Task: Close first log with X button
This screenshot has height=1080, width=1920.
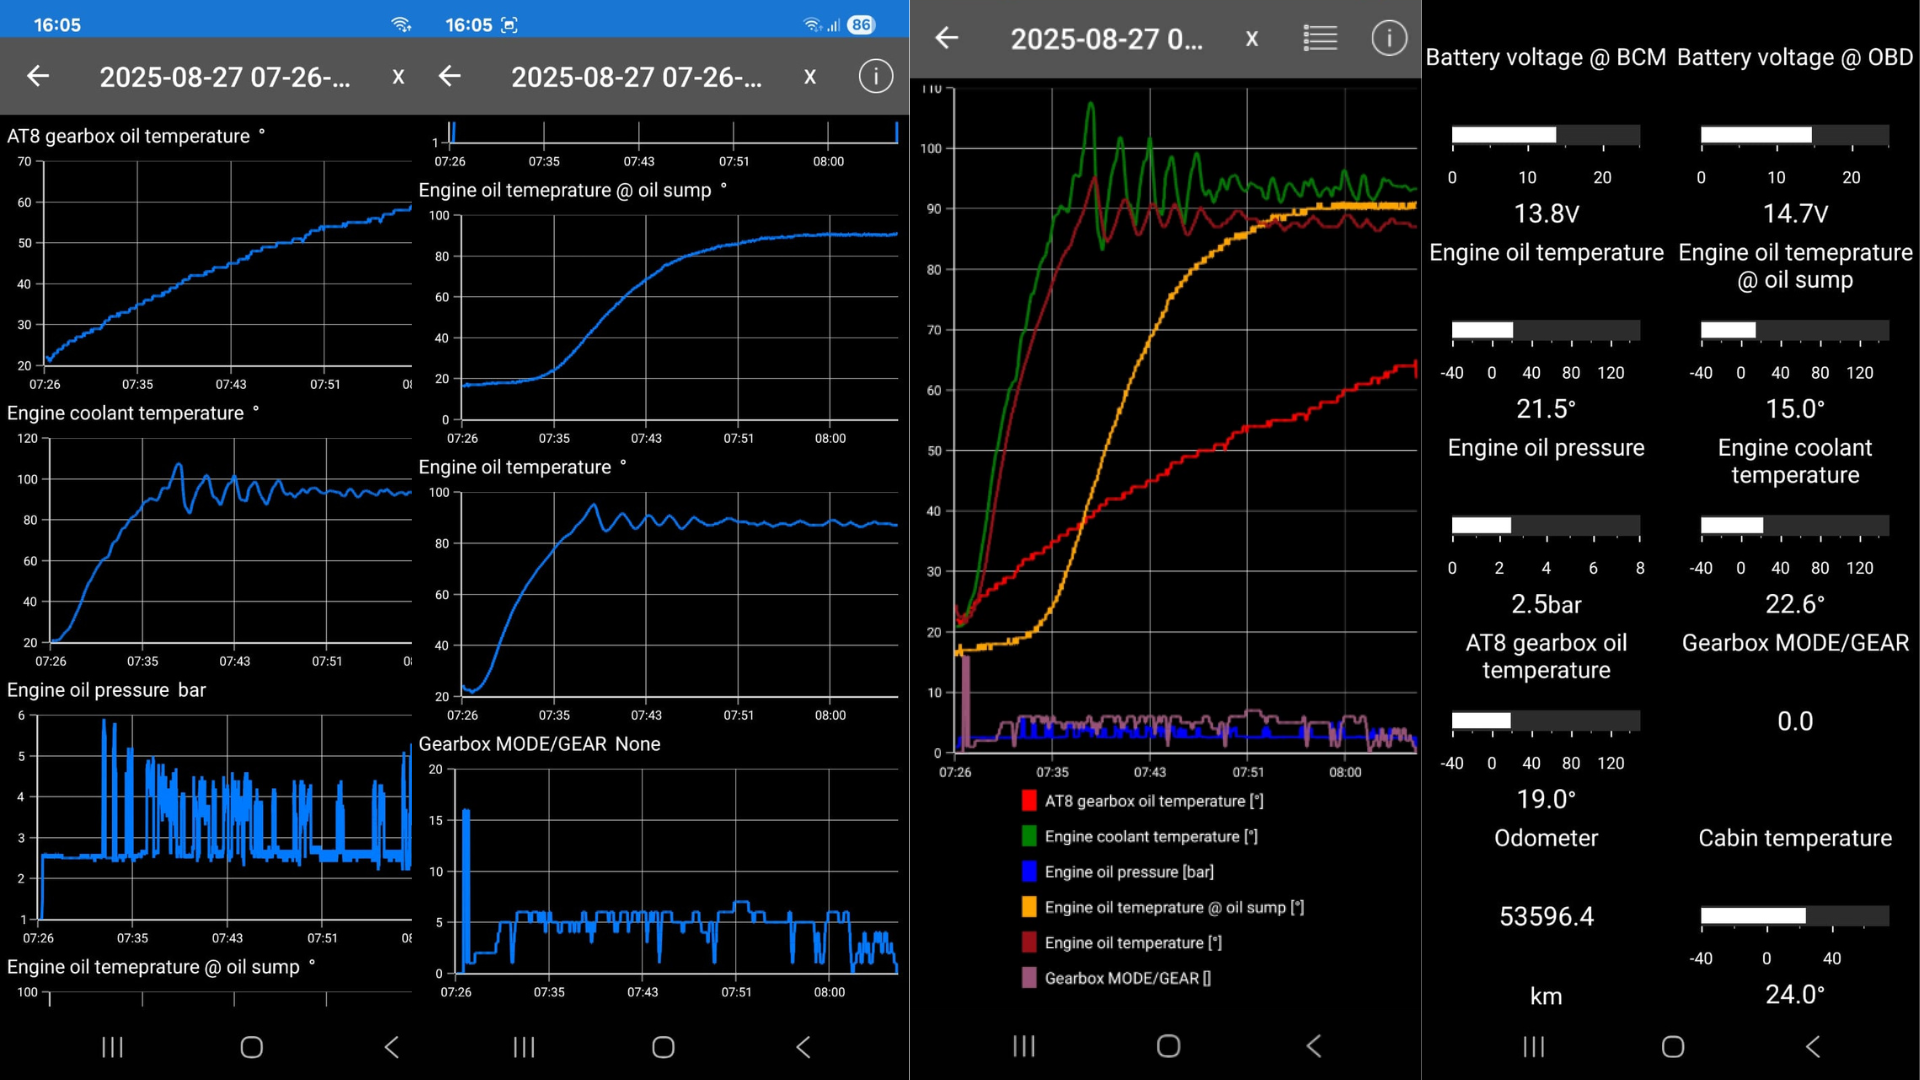Action: pos(398,76)
